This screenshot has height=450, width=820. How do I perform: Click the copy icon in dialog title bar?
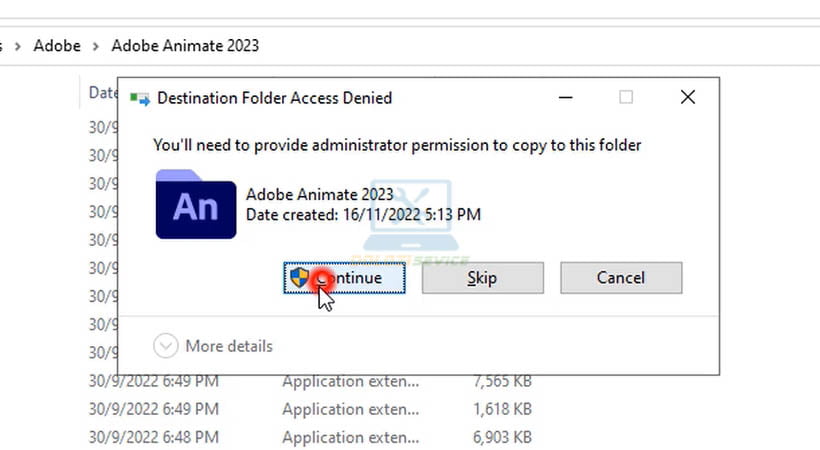click(140, 98)
